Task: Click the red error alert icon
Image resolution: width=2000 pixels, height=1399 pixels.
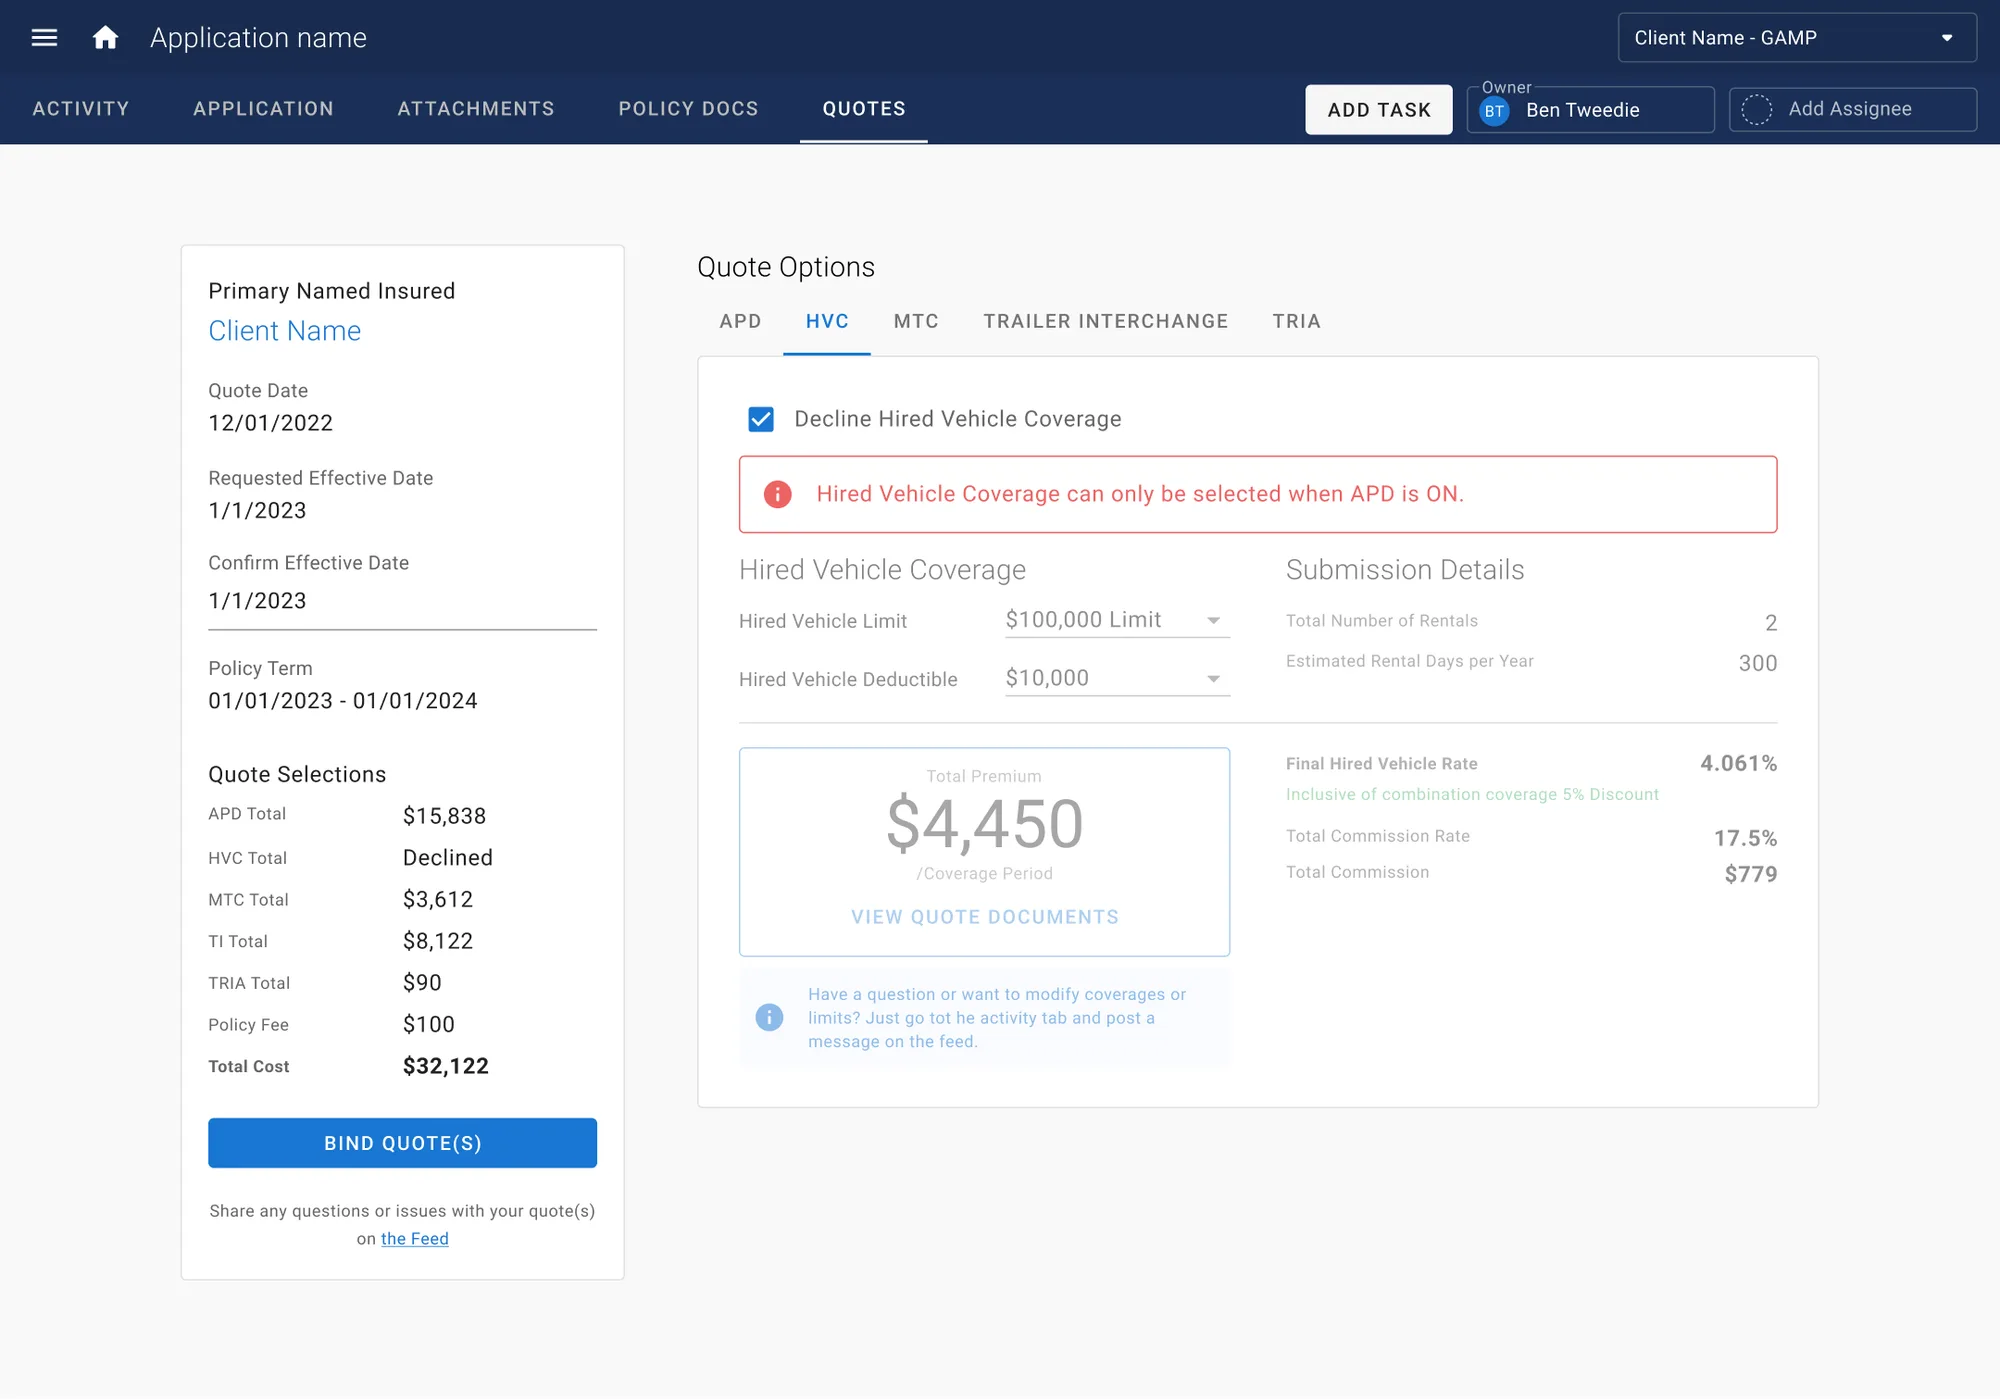Action: click(x=777, y=494)
